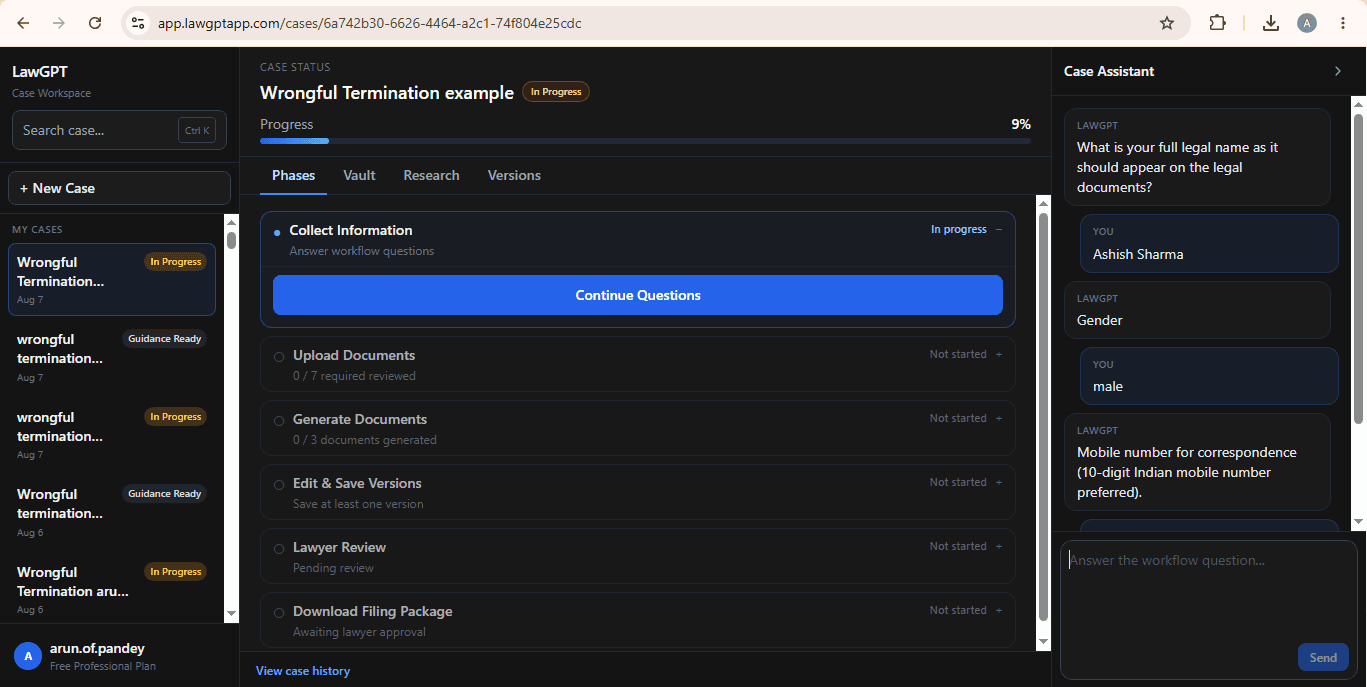Click the Wrongful Termination example heading
The width and height of the screenshot is (1367, 687).
[387, 93]
